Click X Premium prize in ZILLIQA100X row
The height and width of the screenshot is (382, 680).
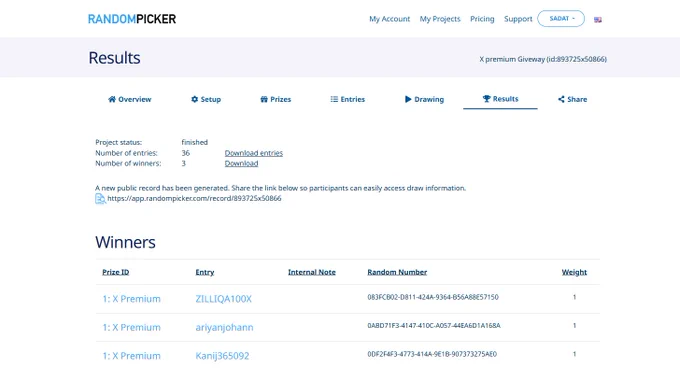[x=131, y=299]
